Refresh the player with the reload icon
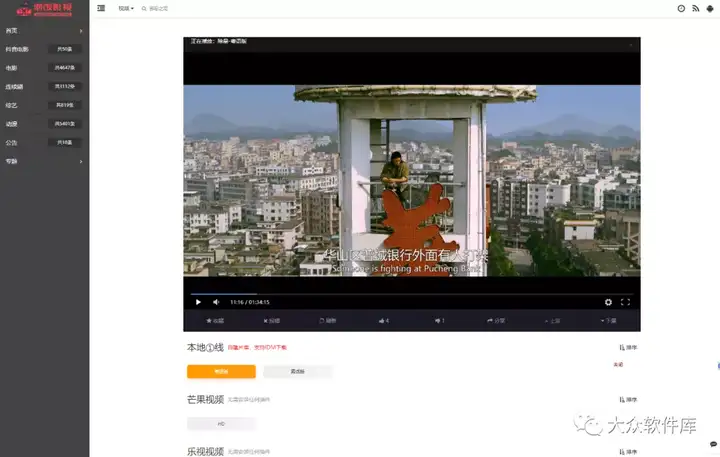 pos(327,321)
